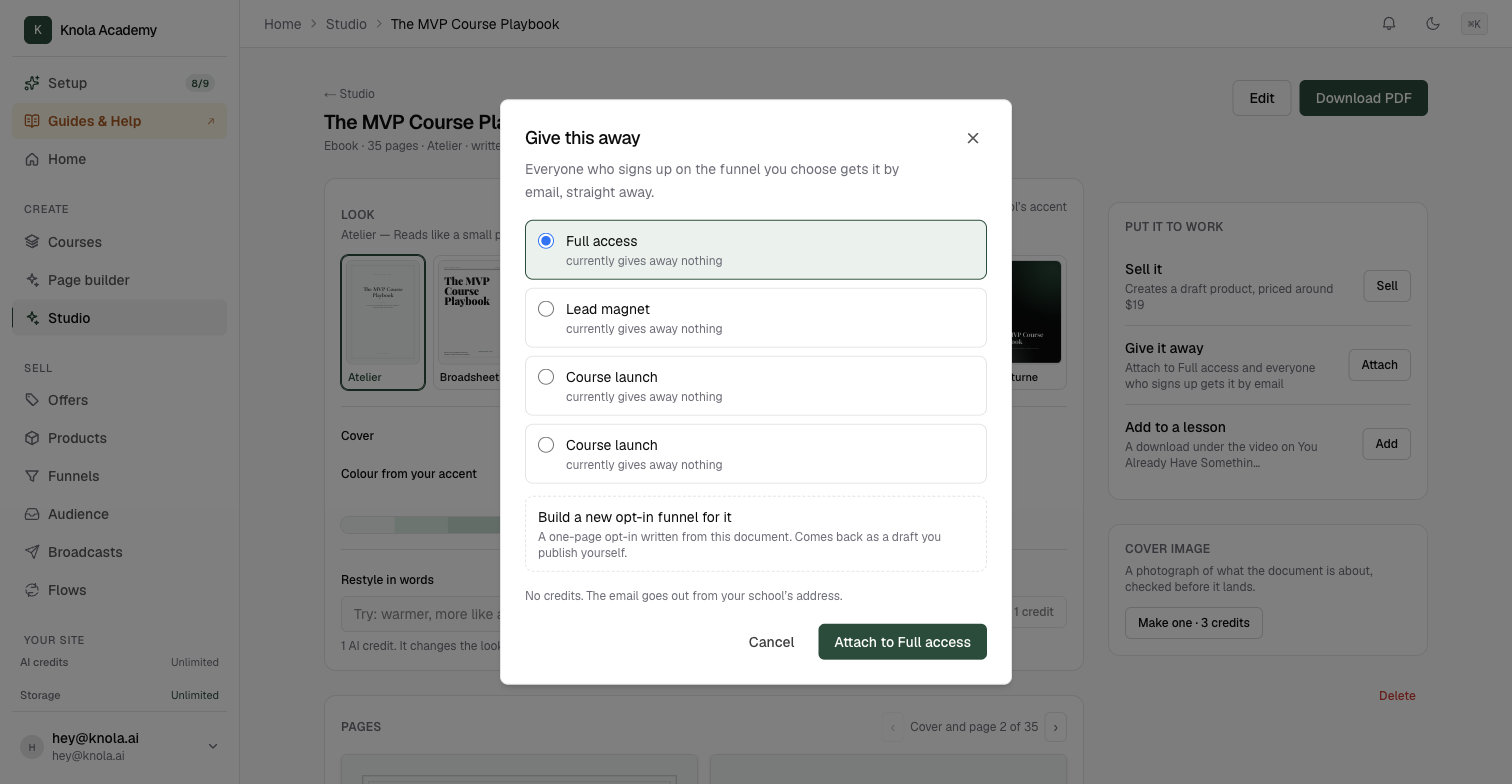Open Funnels using the funnel icon
Viewport: 1512px width, 784px height.
point(32,476)
